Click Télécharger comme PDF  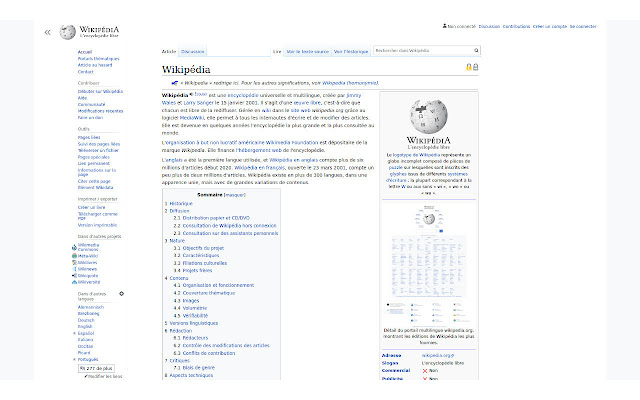(x=98, y=216)
